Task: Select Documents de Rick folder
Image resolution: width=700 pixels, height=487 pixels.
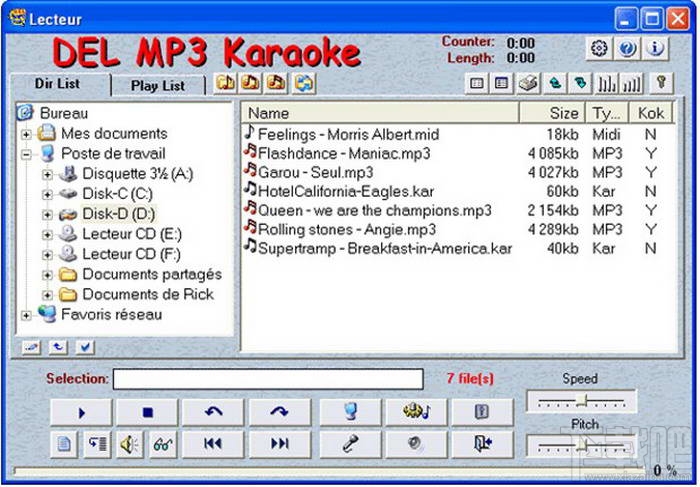Action: [x=148, y=295]
